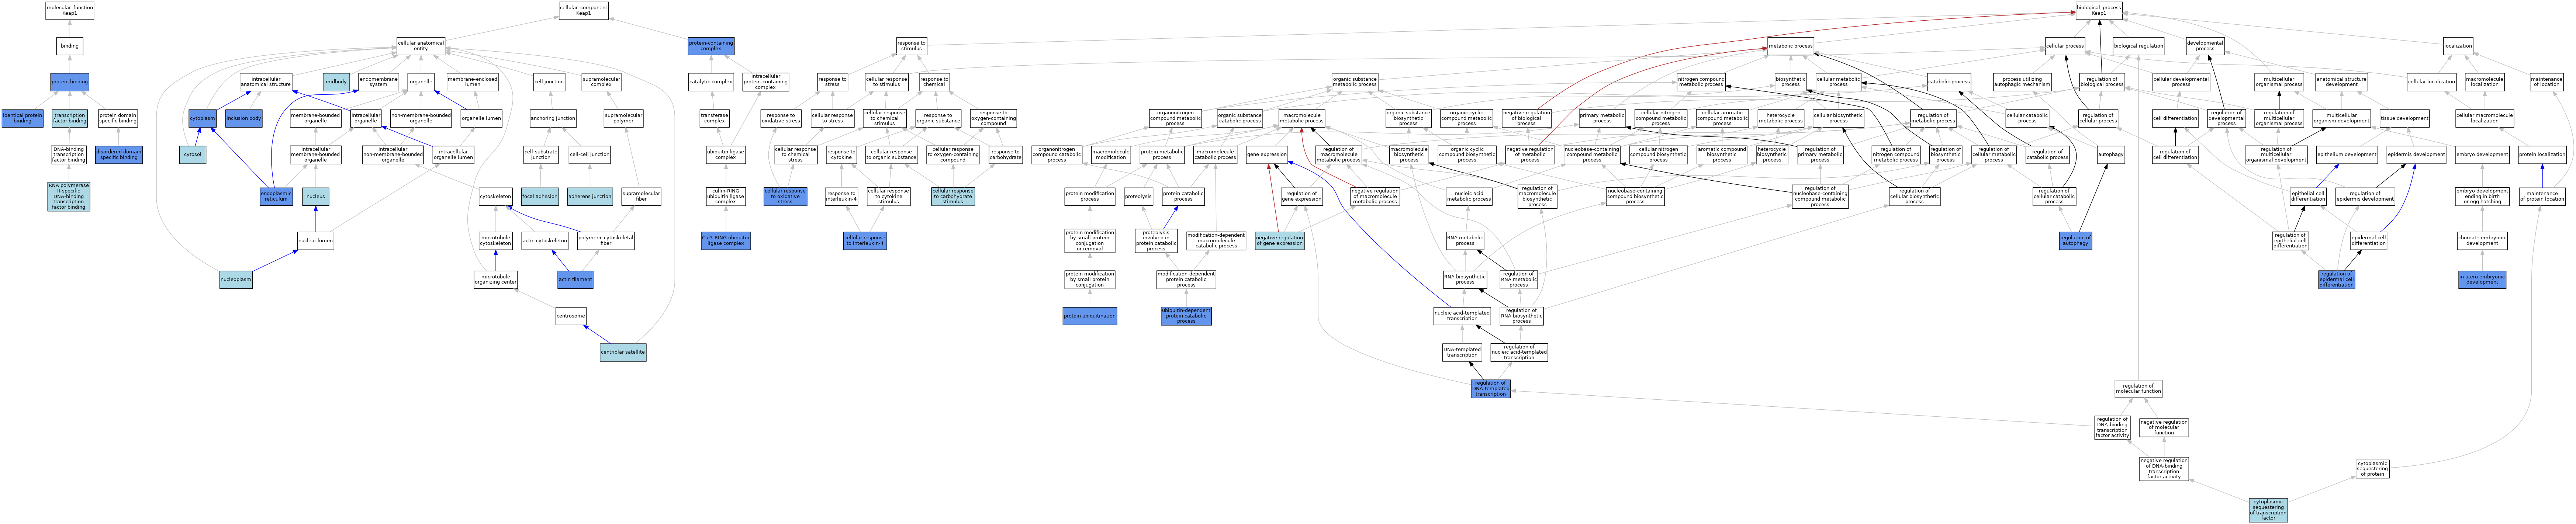This screenshot has width=2576, height=524.
Task: Click the 'catalytic complex' node
Action: pos(711,81)
